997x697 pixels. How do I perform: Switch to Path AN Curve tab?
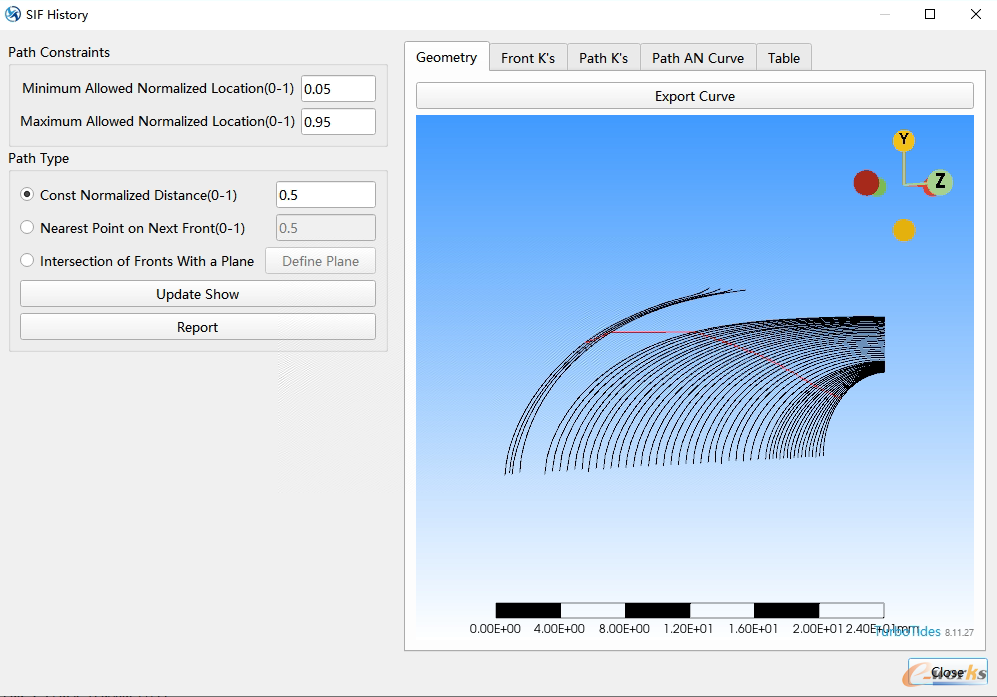coord(698,58)
